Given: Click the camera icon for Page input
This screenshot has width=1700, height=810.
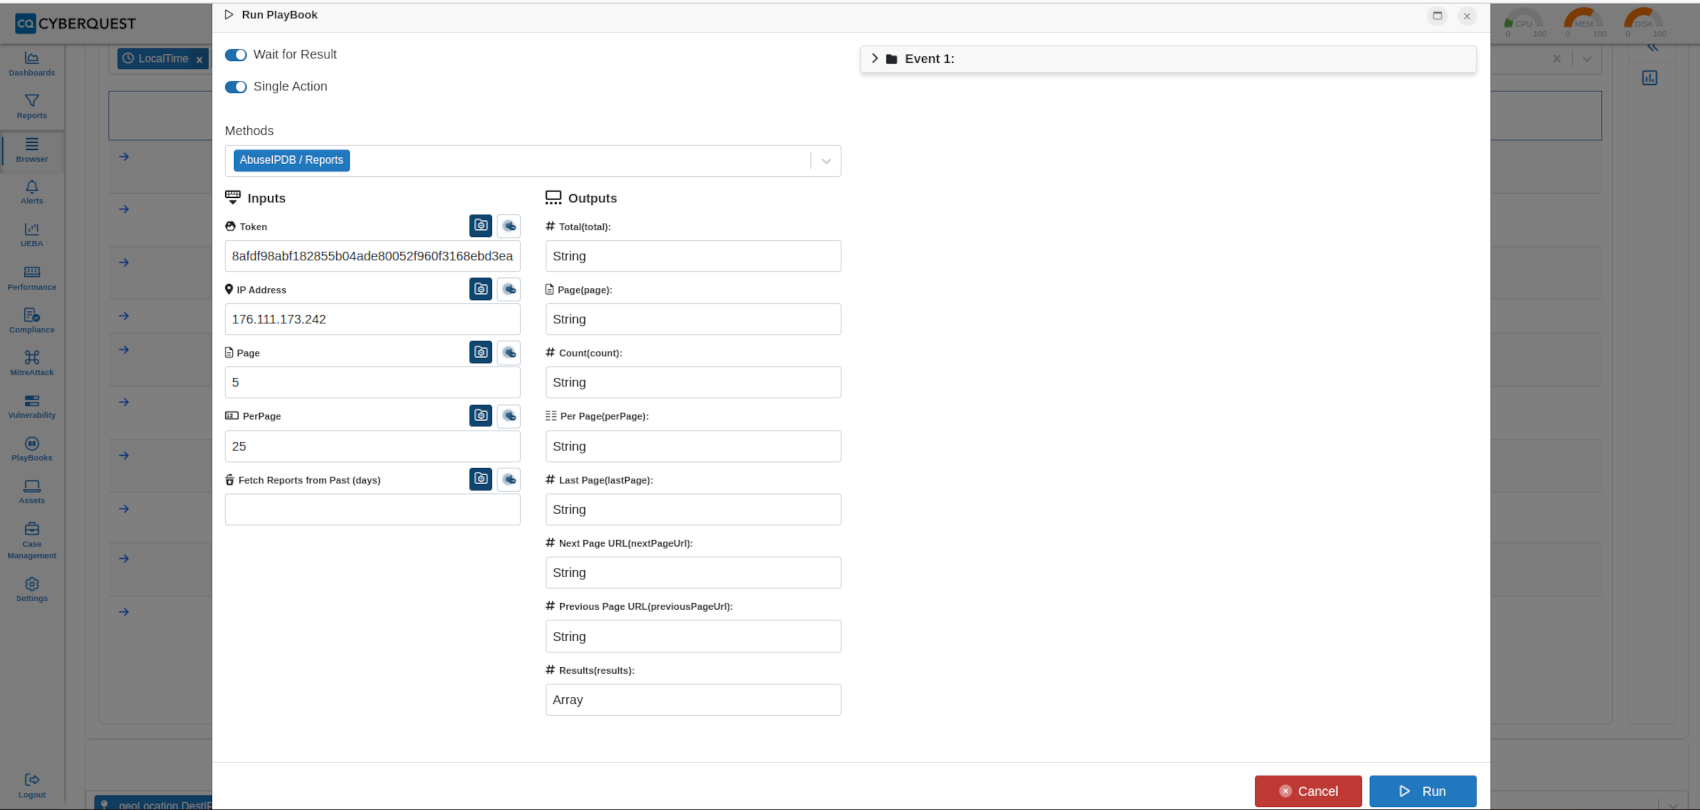Looking at the screenshot, I should [481, 352].
